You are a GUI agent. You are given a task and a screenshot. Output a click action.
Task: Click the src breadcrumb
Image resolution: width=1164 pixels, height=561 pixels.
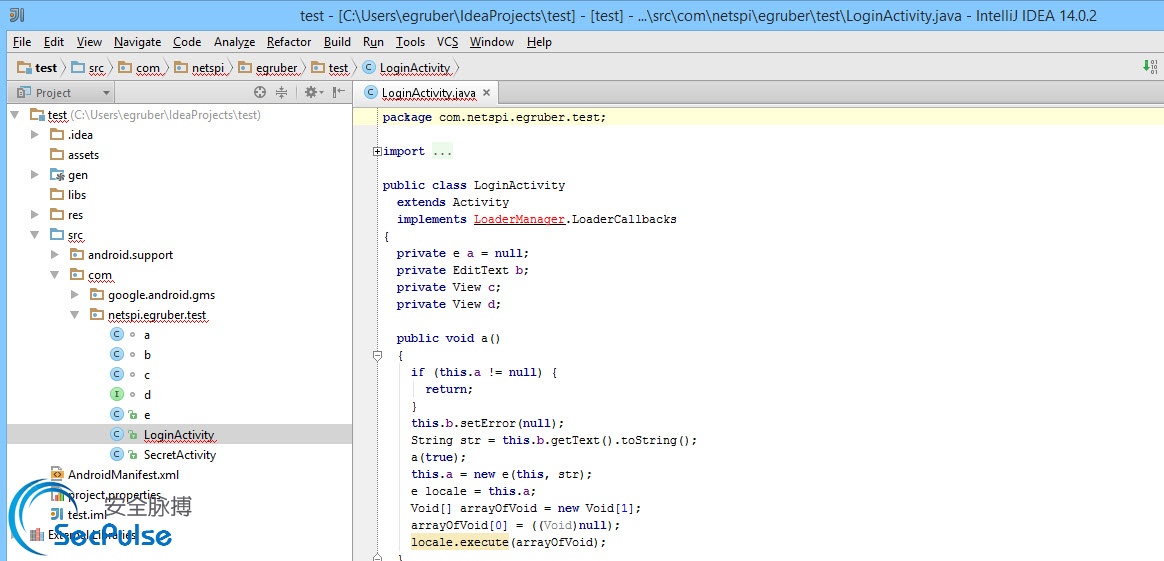coord(88,68)
